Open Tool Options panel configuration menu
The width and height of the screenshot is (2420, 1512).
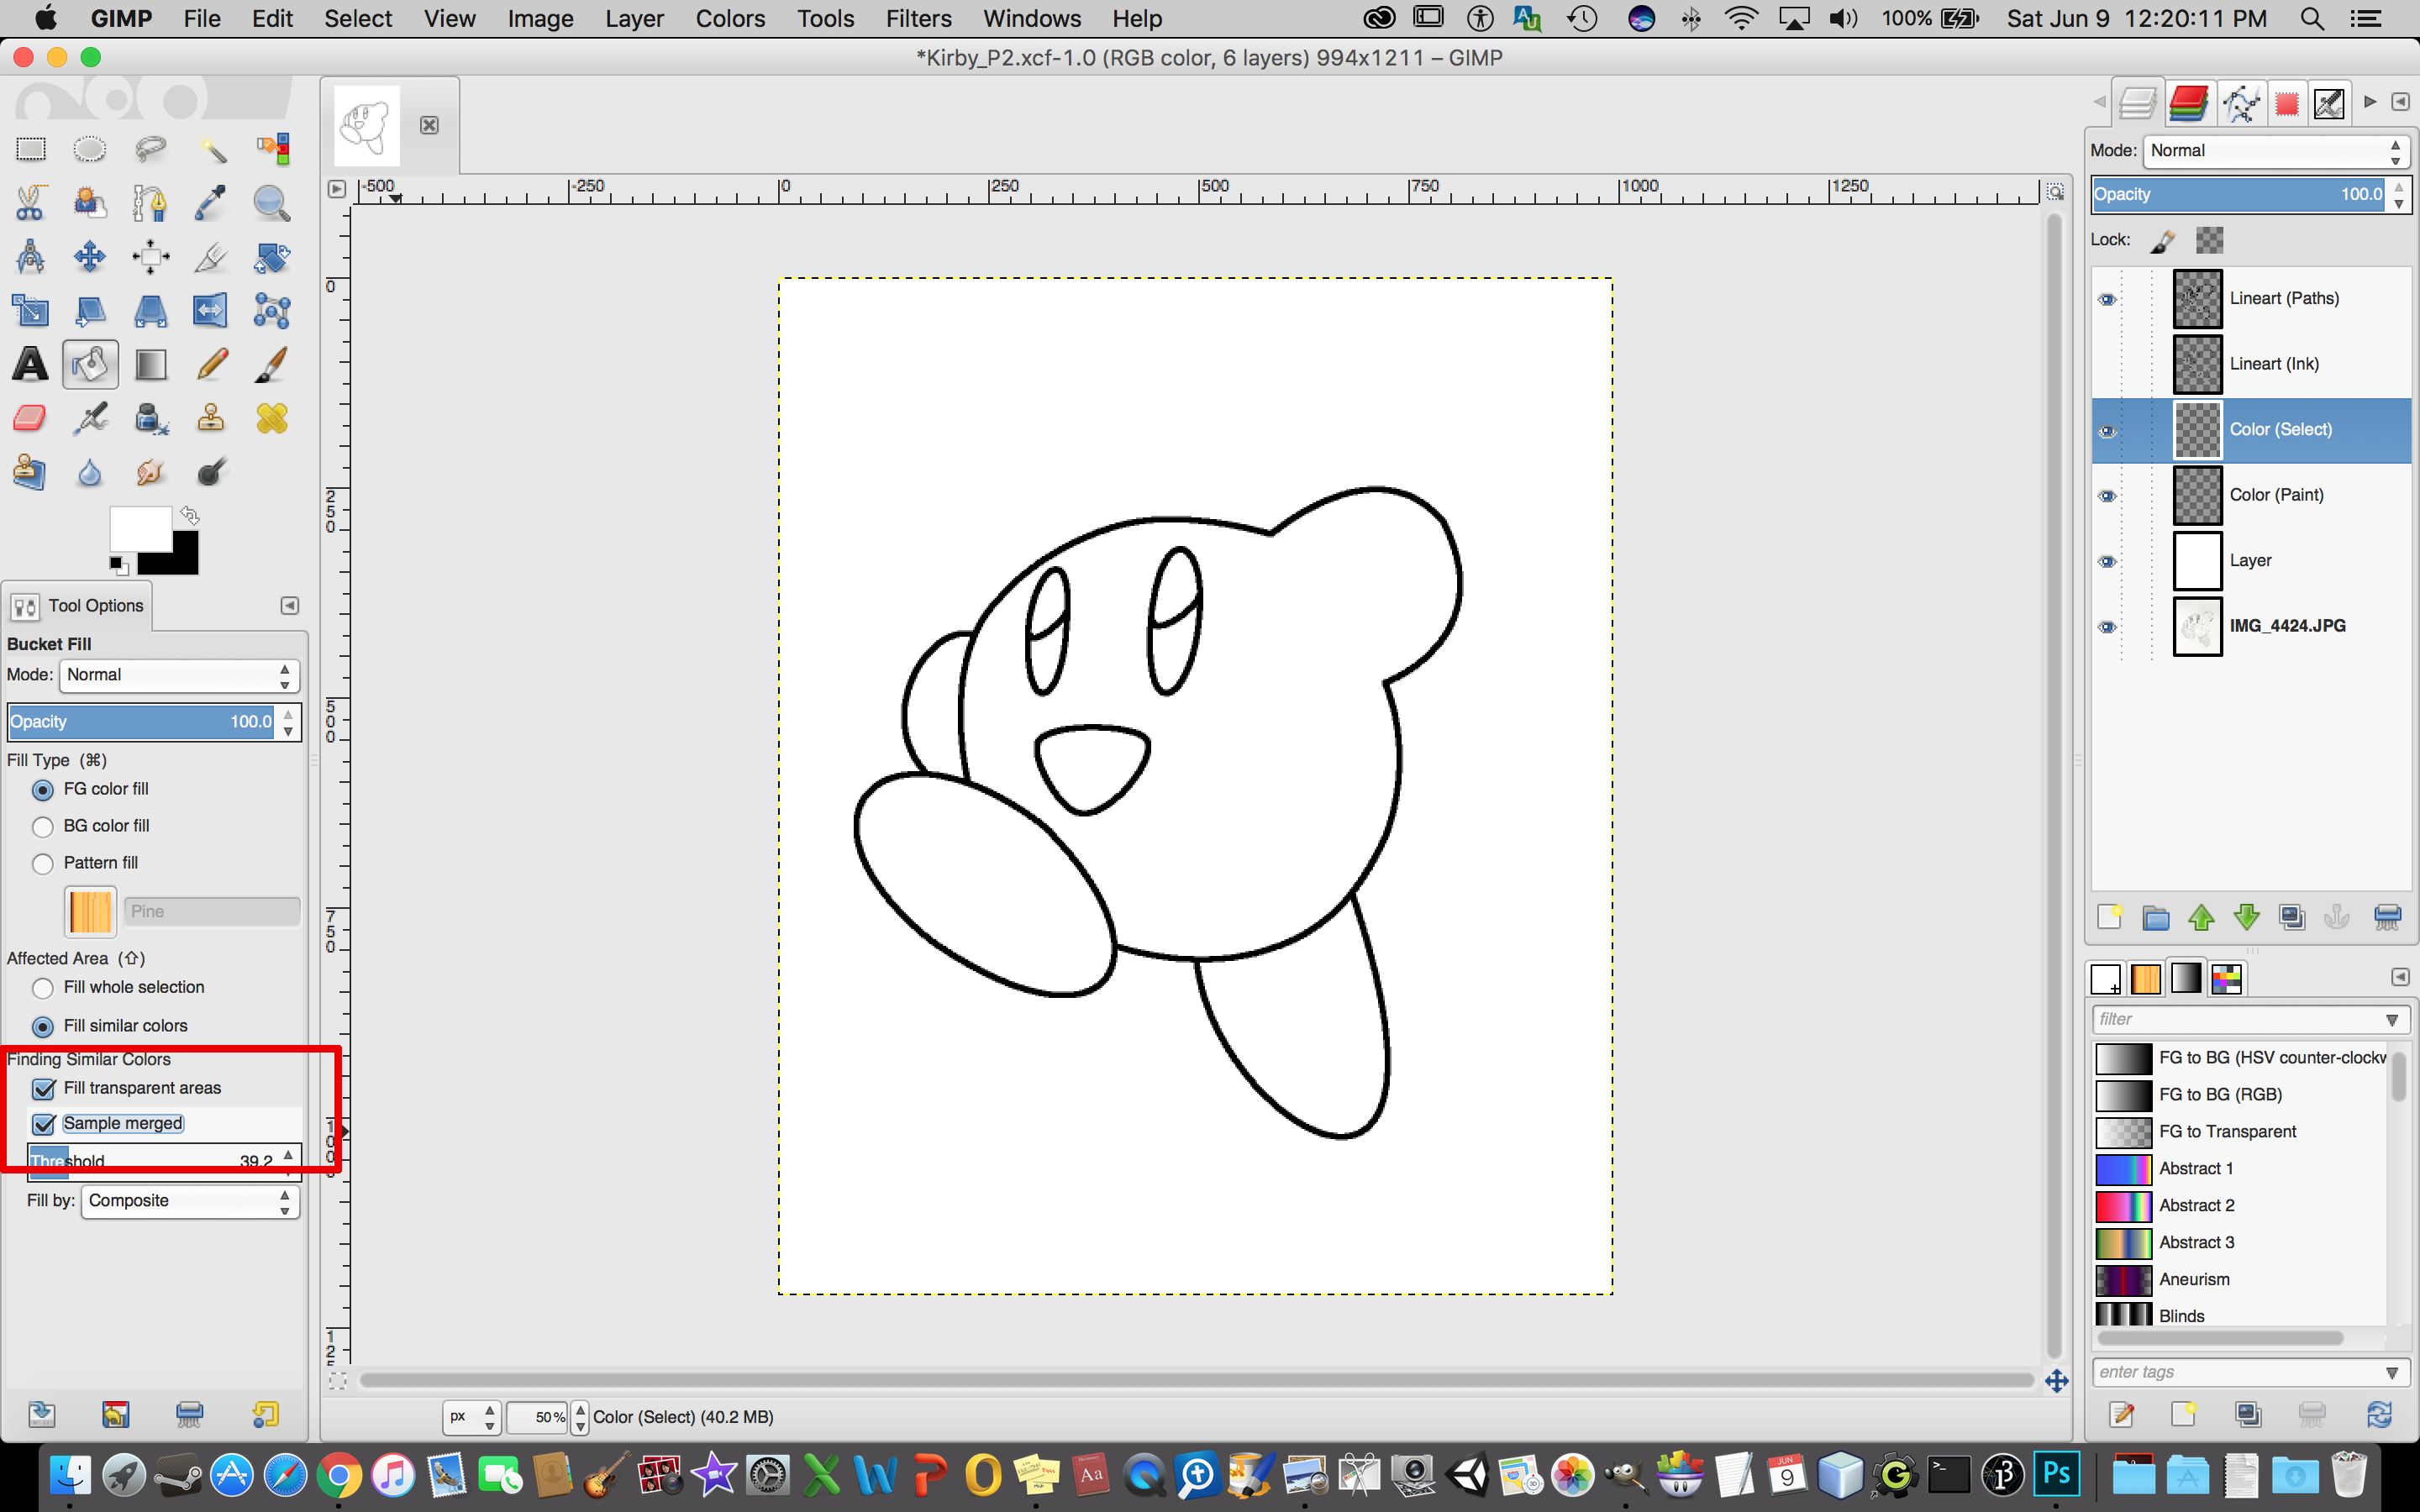click(x=289, y=605)
